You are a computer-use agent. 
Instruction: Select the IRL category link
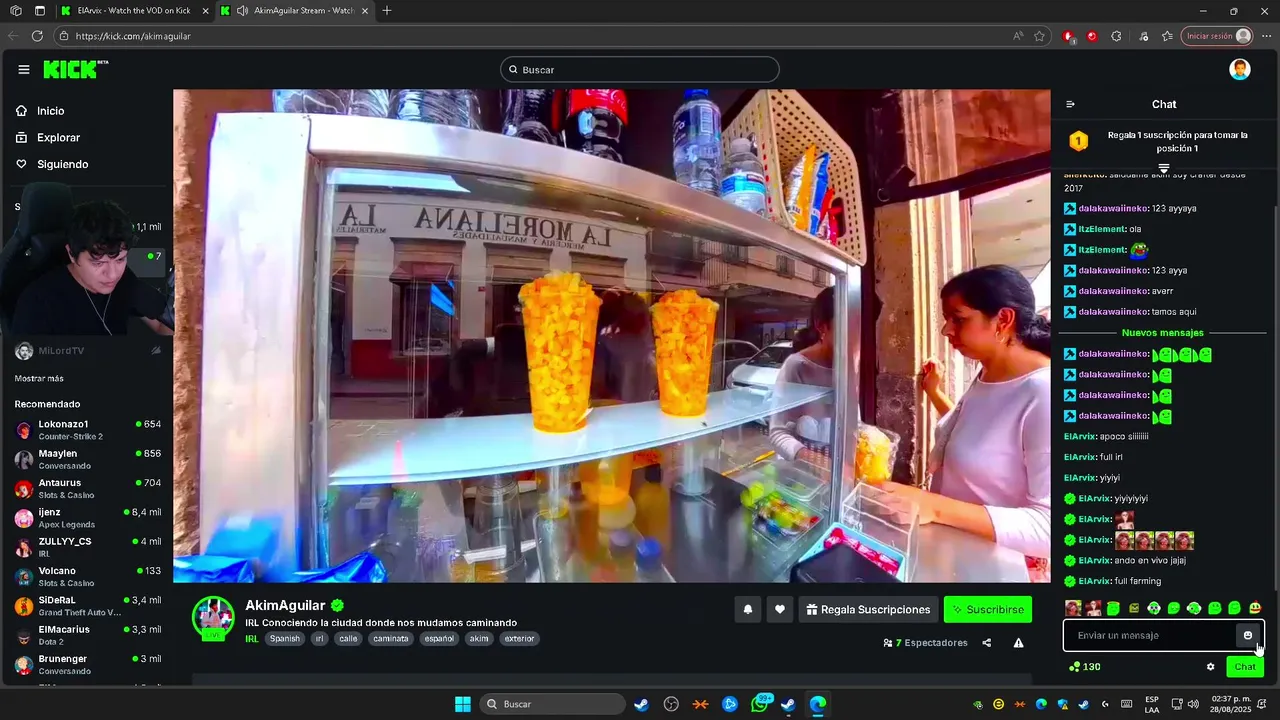tap(252, 639)
